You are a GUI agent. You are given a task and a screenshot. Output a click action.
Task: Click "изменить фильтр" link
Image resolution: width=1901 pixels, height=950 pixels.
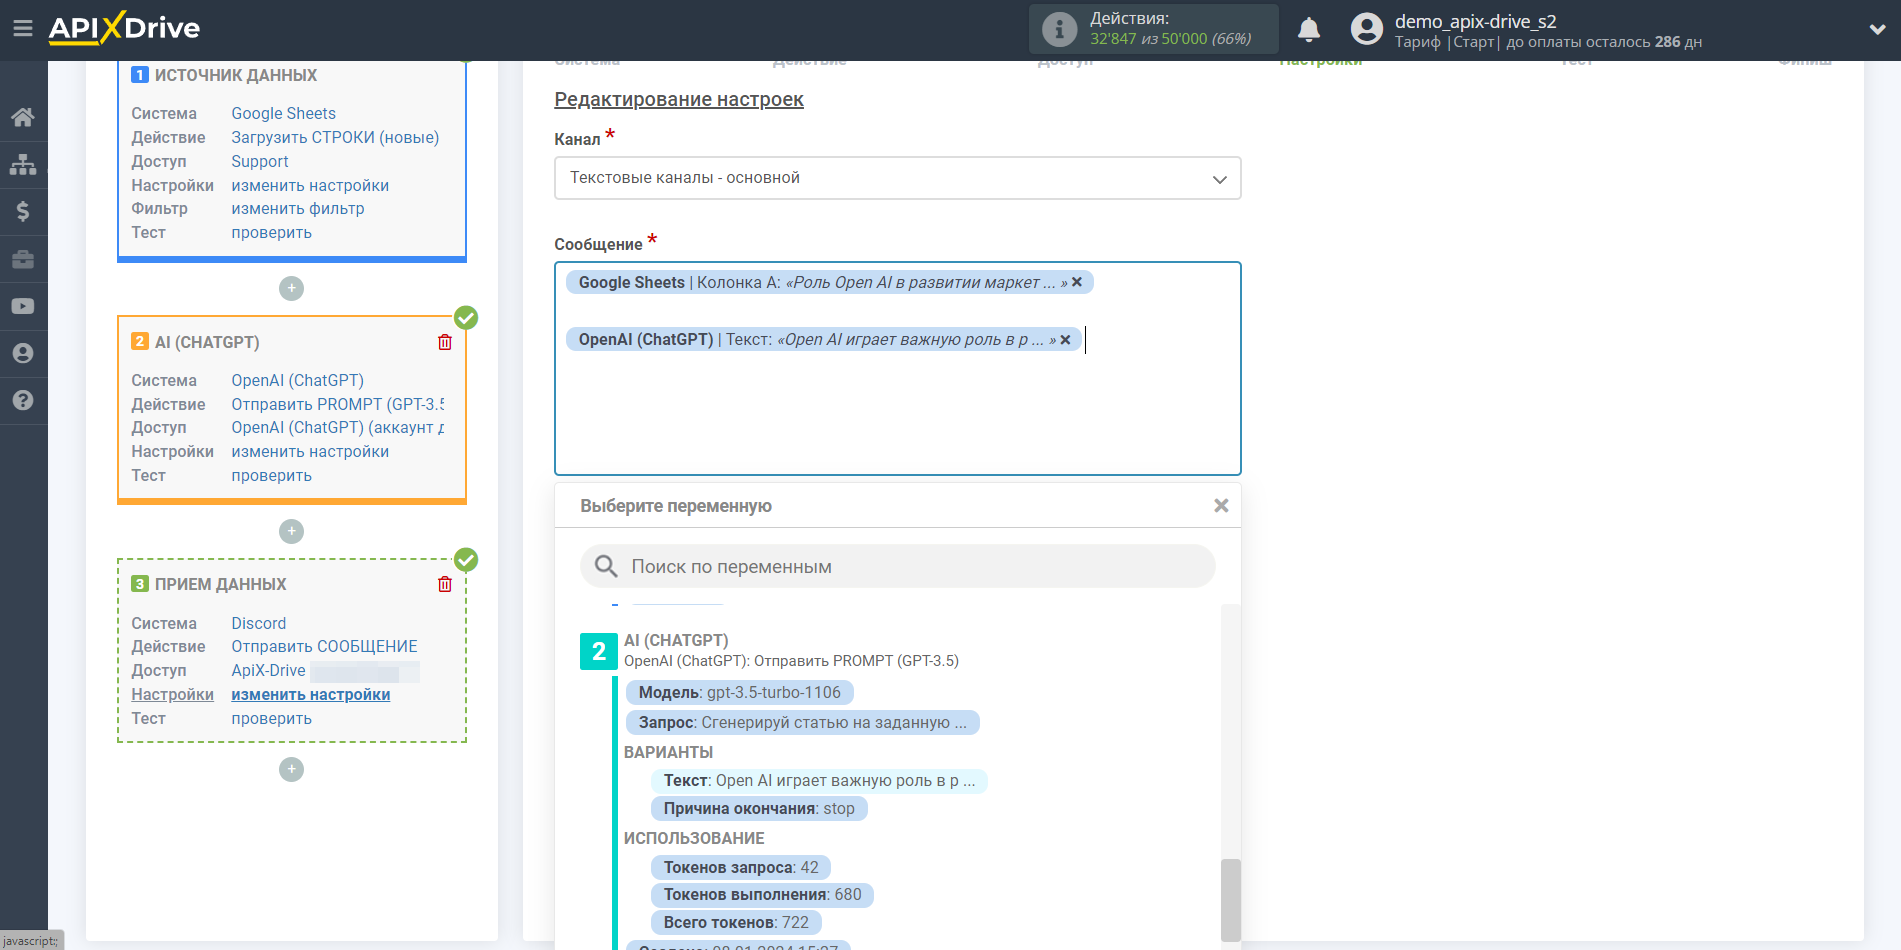pos(297,208)
